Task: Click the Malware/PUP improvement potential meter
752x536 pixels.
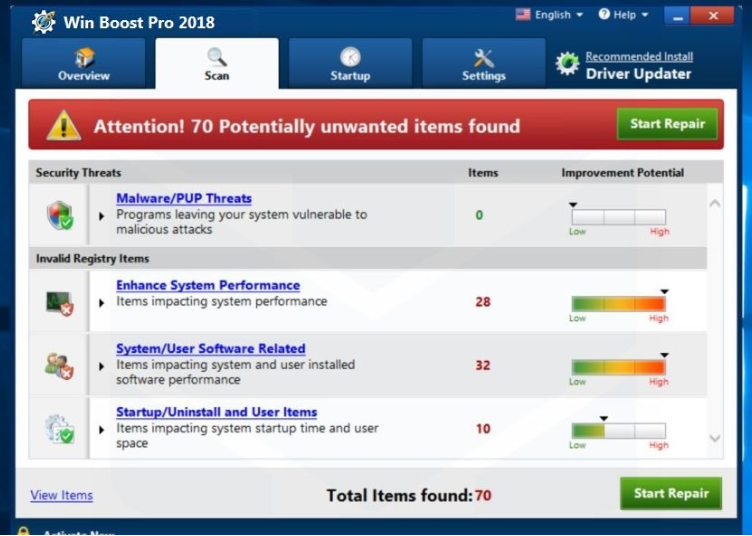Action: click(x=619, y=217)
